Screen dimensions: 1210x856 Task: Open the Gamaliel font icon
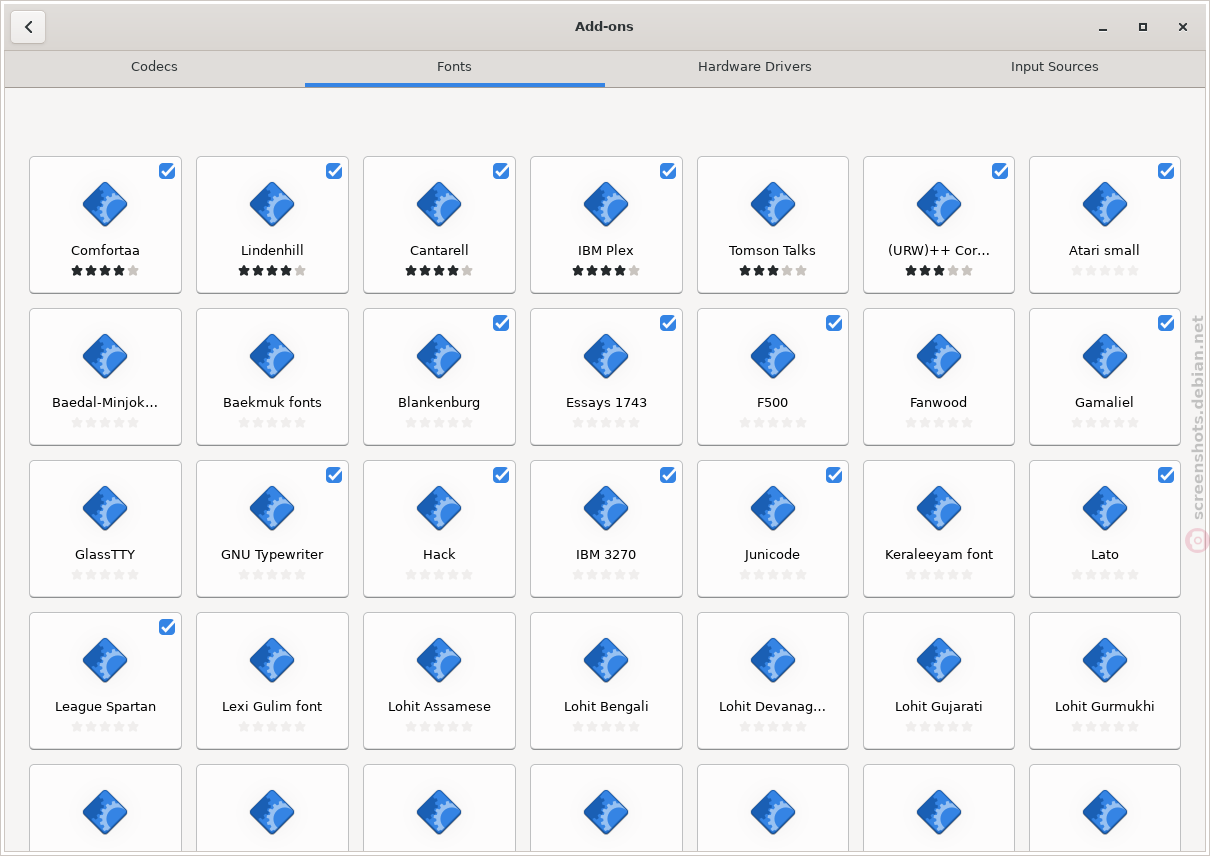click(1105, 357)
